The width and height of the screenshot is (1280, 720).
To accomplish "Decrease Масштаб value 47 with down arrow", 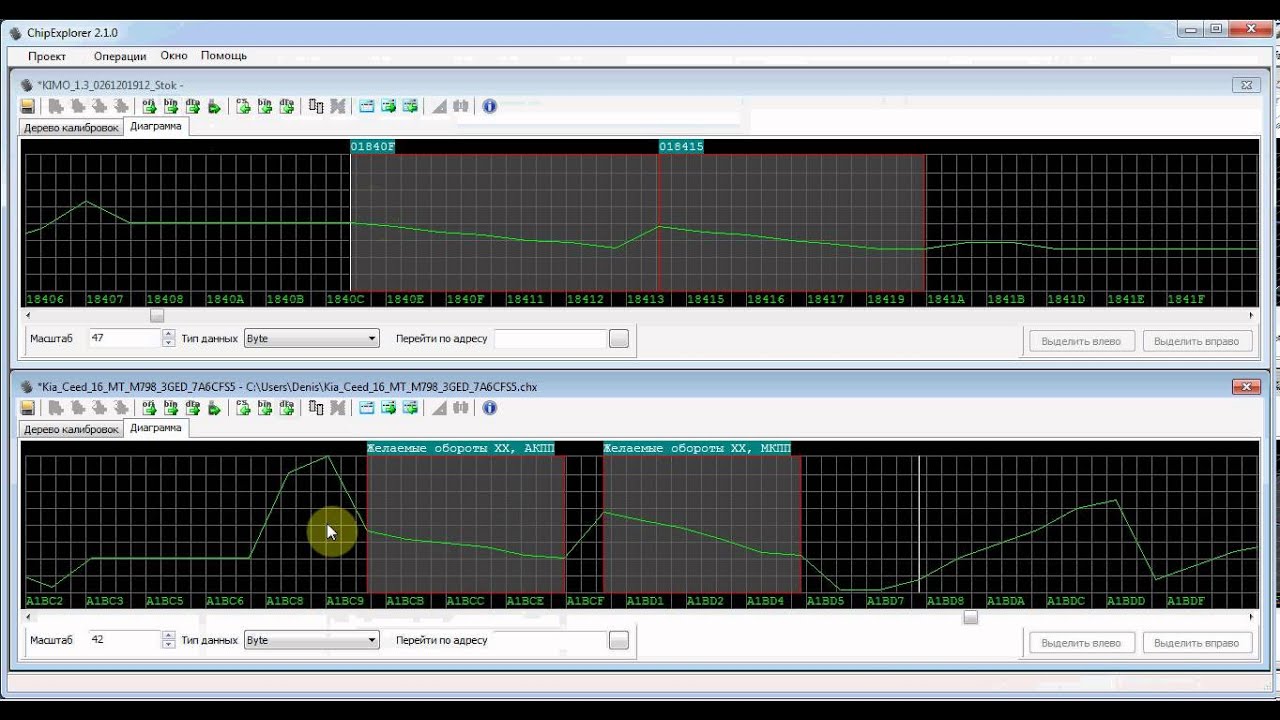I will 168,343.
